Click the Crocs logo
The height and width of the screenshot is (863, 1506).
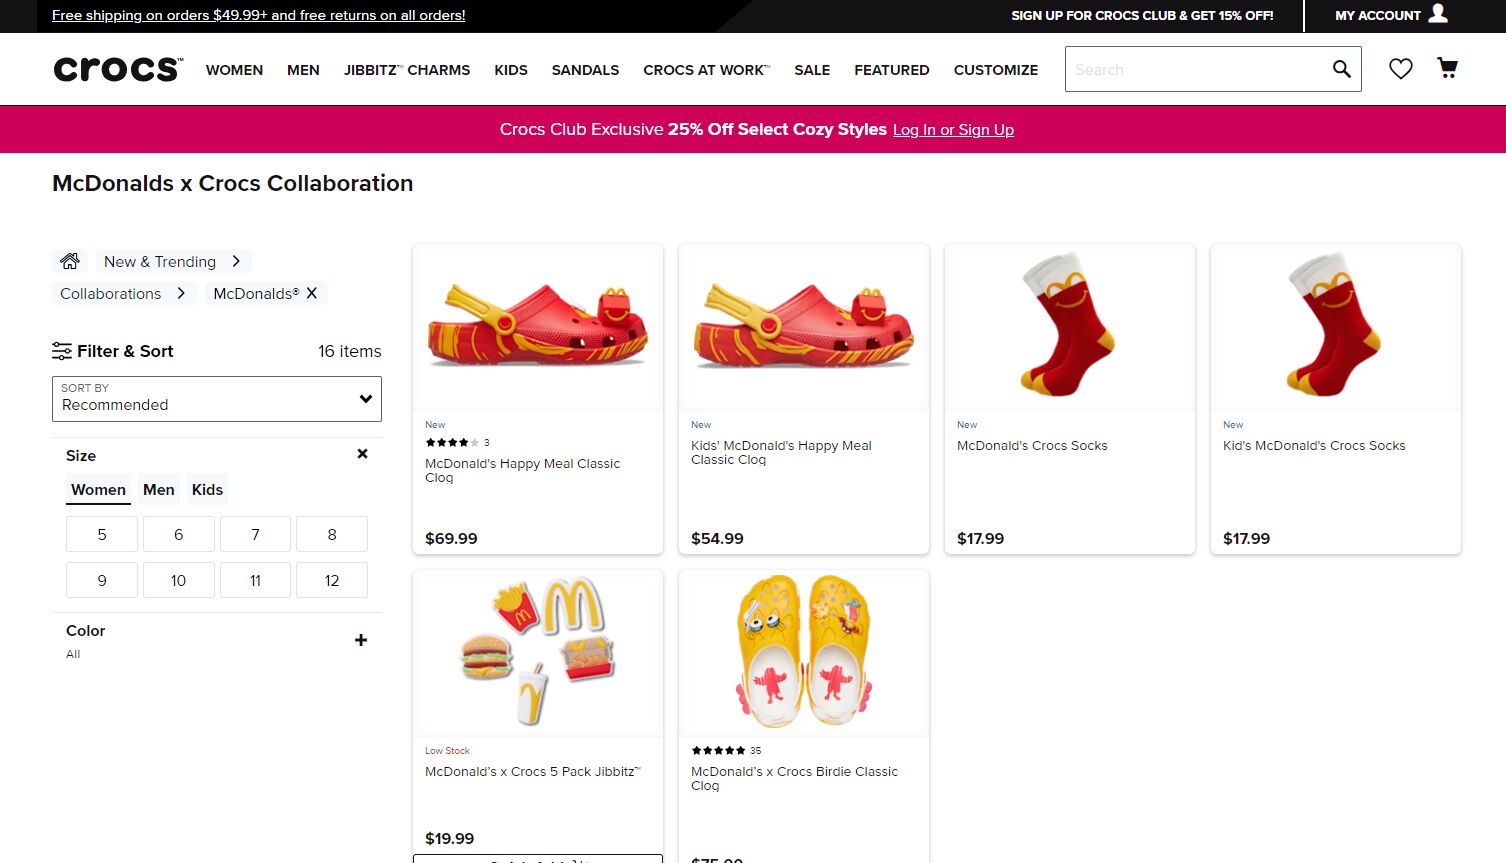[115, 67]
